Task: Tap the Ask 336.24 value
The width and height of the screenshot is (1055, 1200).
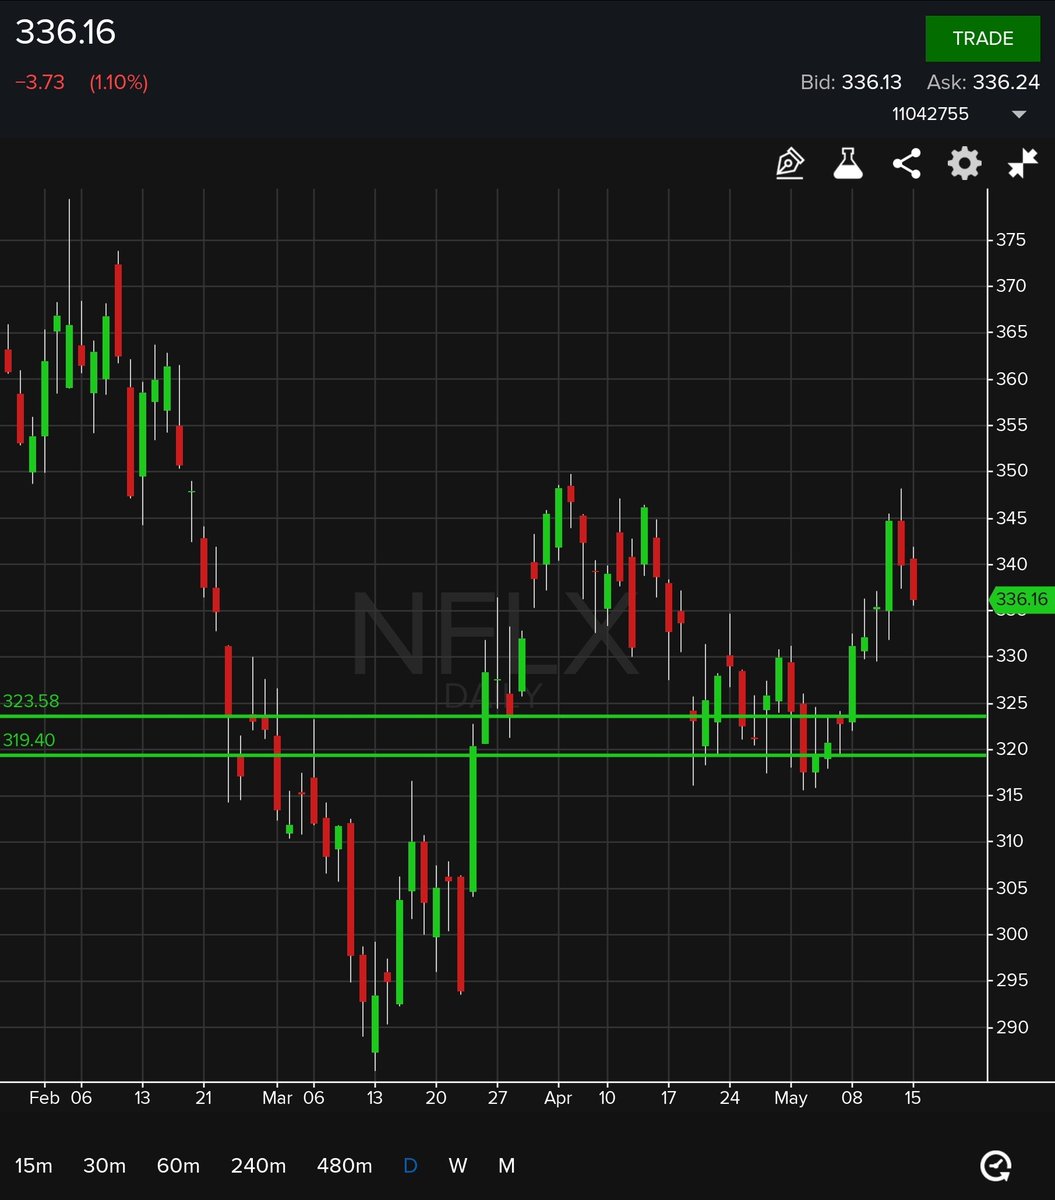Action: [1006, 82]
